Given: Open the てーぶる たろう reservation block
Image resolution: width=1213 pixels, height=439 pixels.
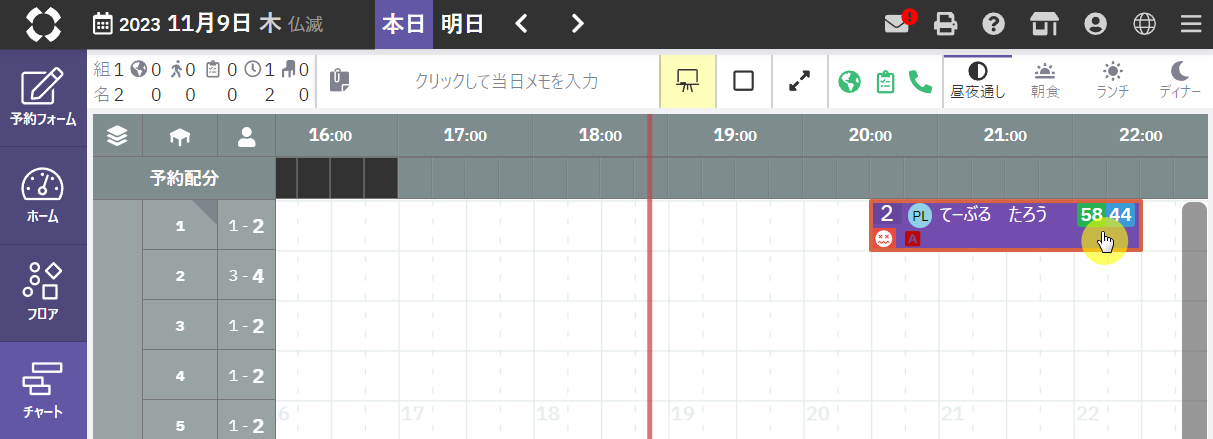Looking at the screenshot, I should pyautogui.click(x=1005, y=226).
